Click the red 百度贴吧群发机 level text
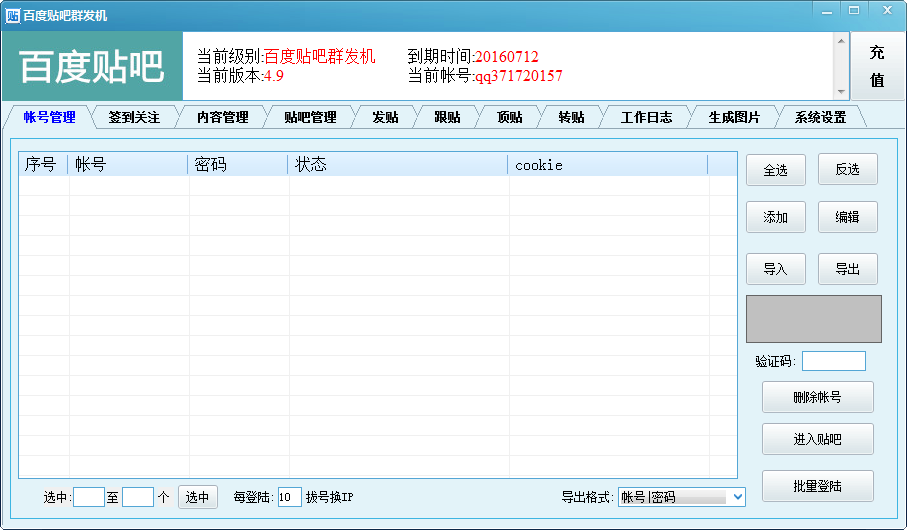This screenshot has height=530, width=907. (320, 57)
